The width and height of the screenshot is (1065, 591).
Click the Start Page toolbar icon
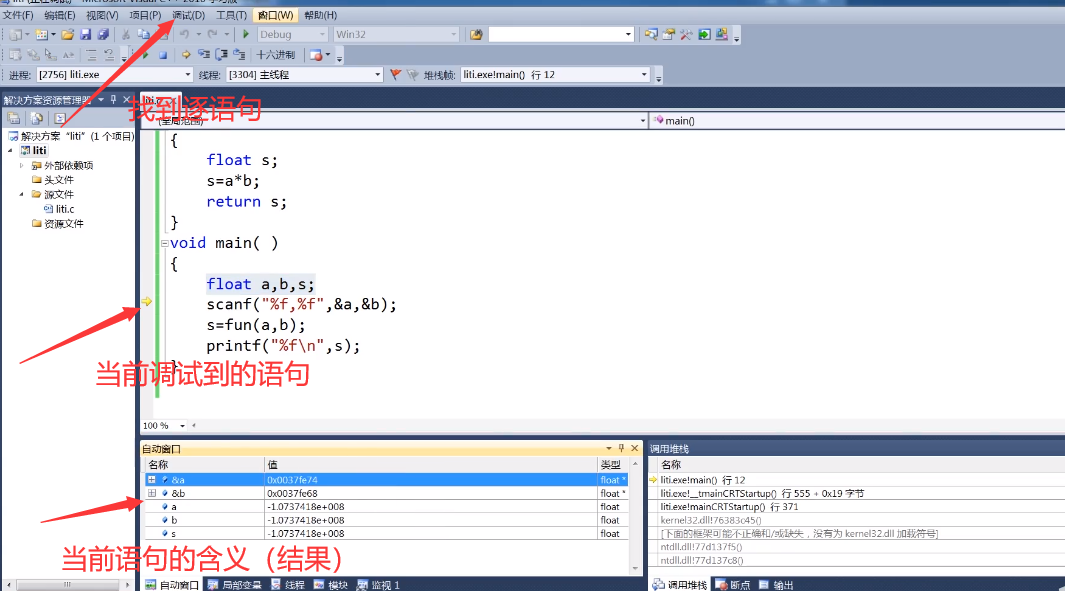(705, 34)
